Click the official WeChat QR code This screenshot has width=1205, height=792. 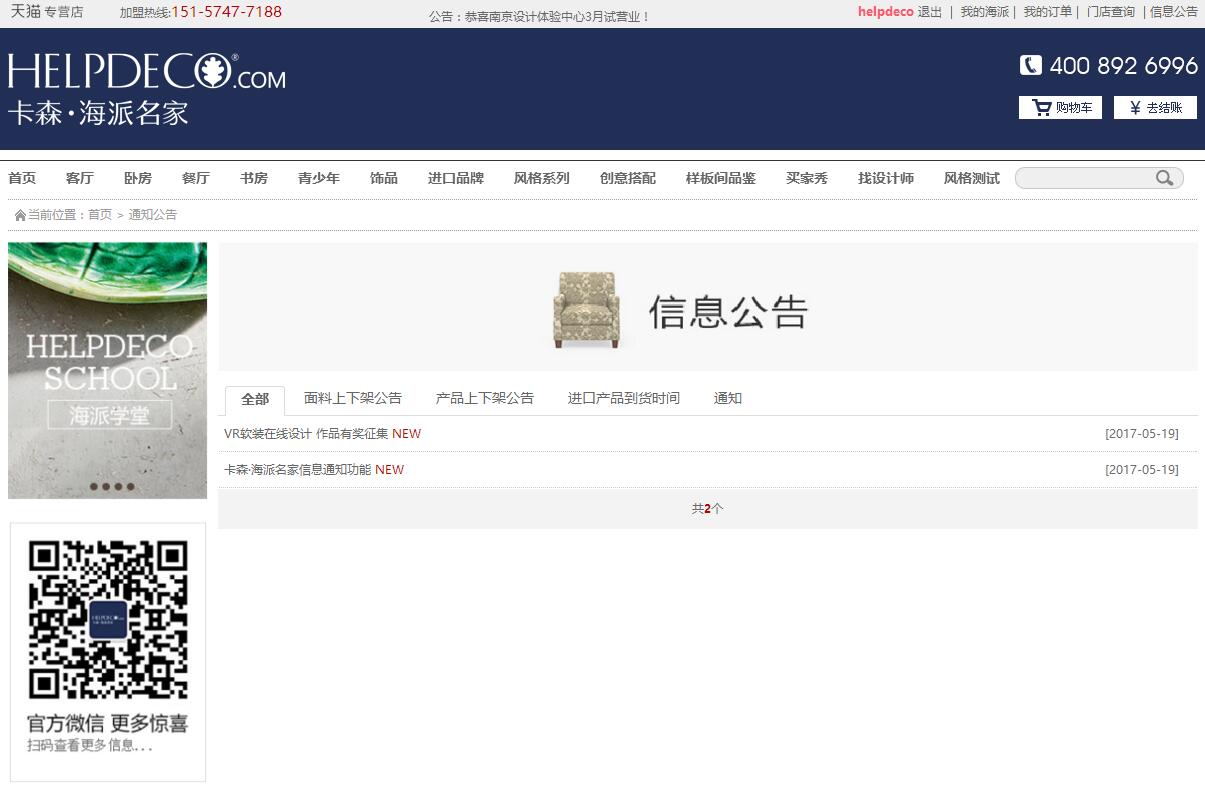pyautogui.click(x=108, y=620)
